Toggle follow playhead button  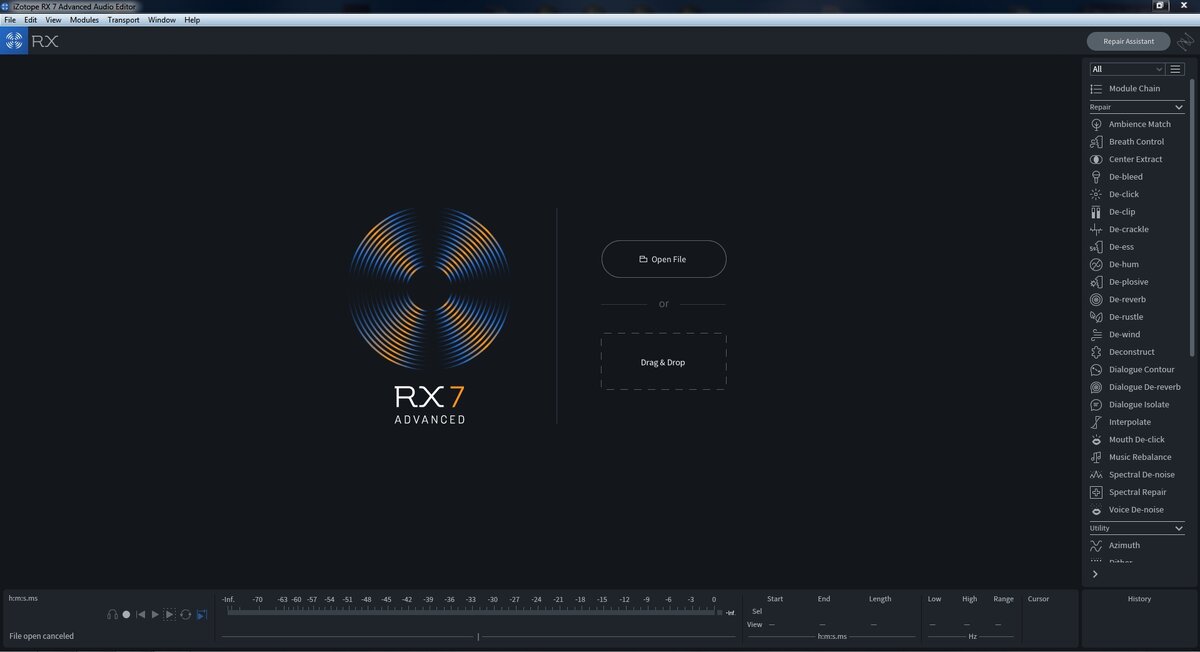[201, 614]
